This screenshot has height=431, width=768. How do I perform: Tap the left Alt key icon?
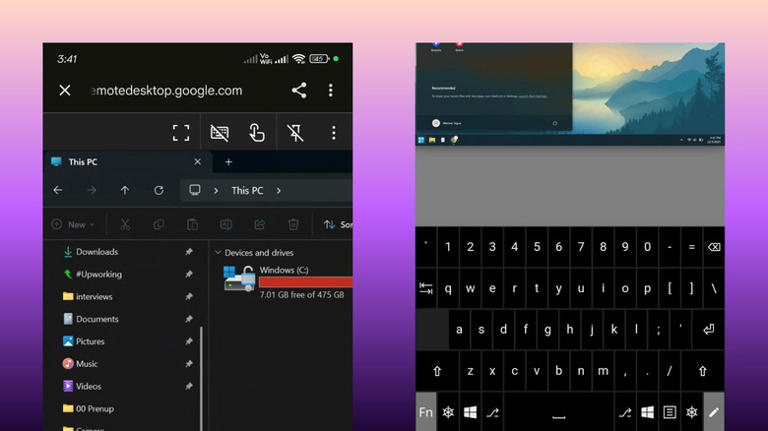(x=492, y=412)
